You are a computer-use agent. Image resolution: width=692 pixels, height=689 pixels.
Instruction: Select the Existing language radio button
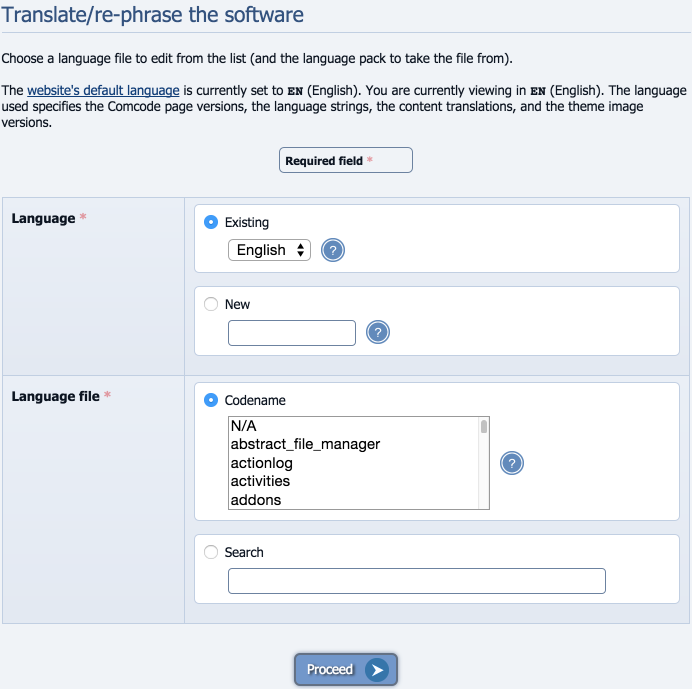(211, 222)
